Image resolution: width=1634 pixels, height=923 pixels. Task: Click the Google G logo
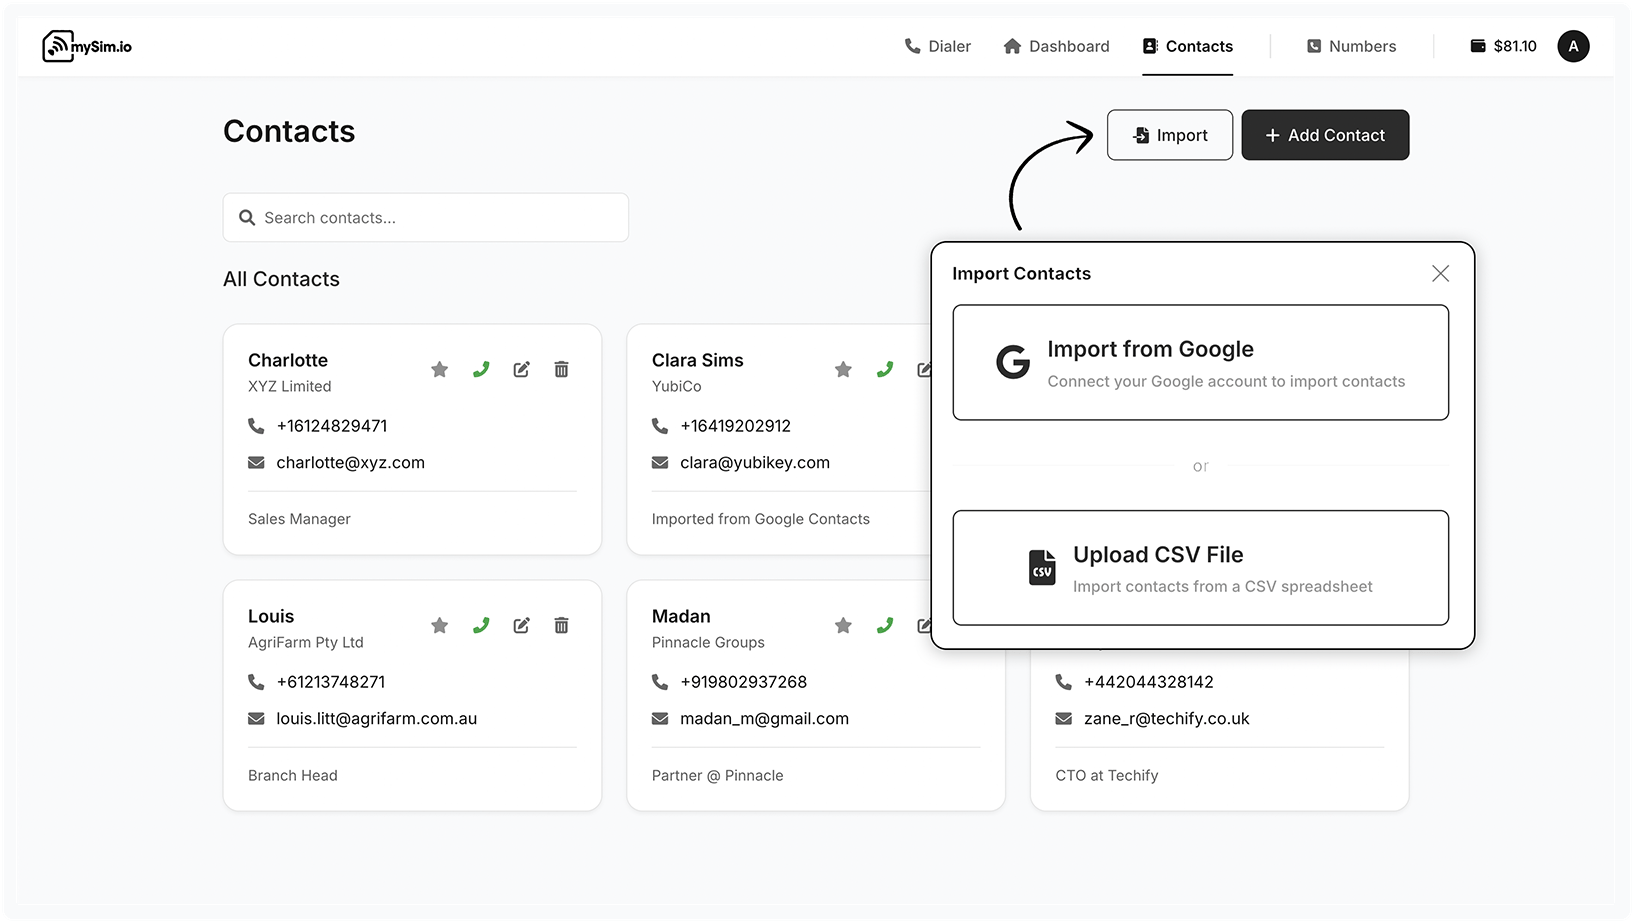1013,362
